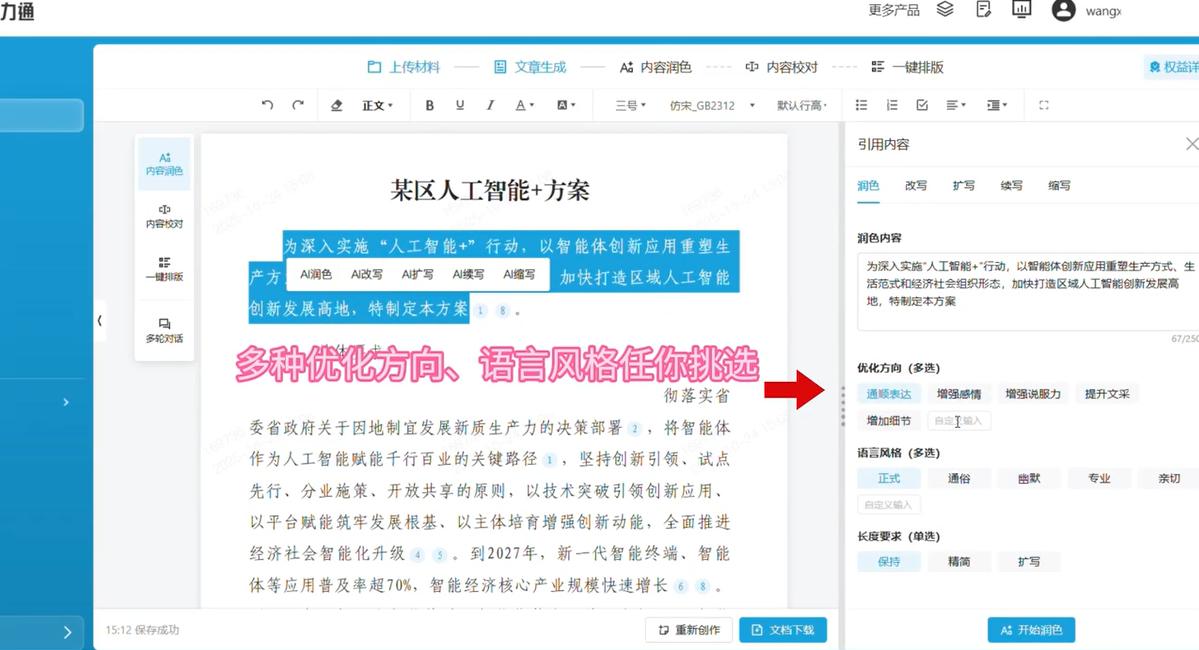
Task: Click the redo arrow in the toolbar
Action: [x=297, y=105]
